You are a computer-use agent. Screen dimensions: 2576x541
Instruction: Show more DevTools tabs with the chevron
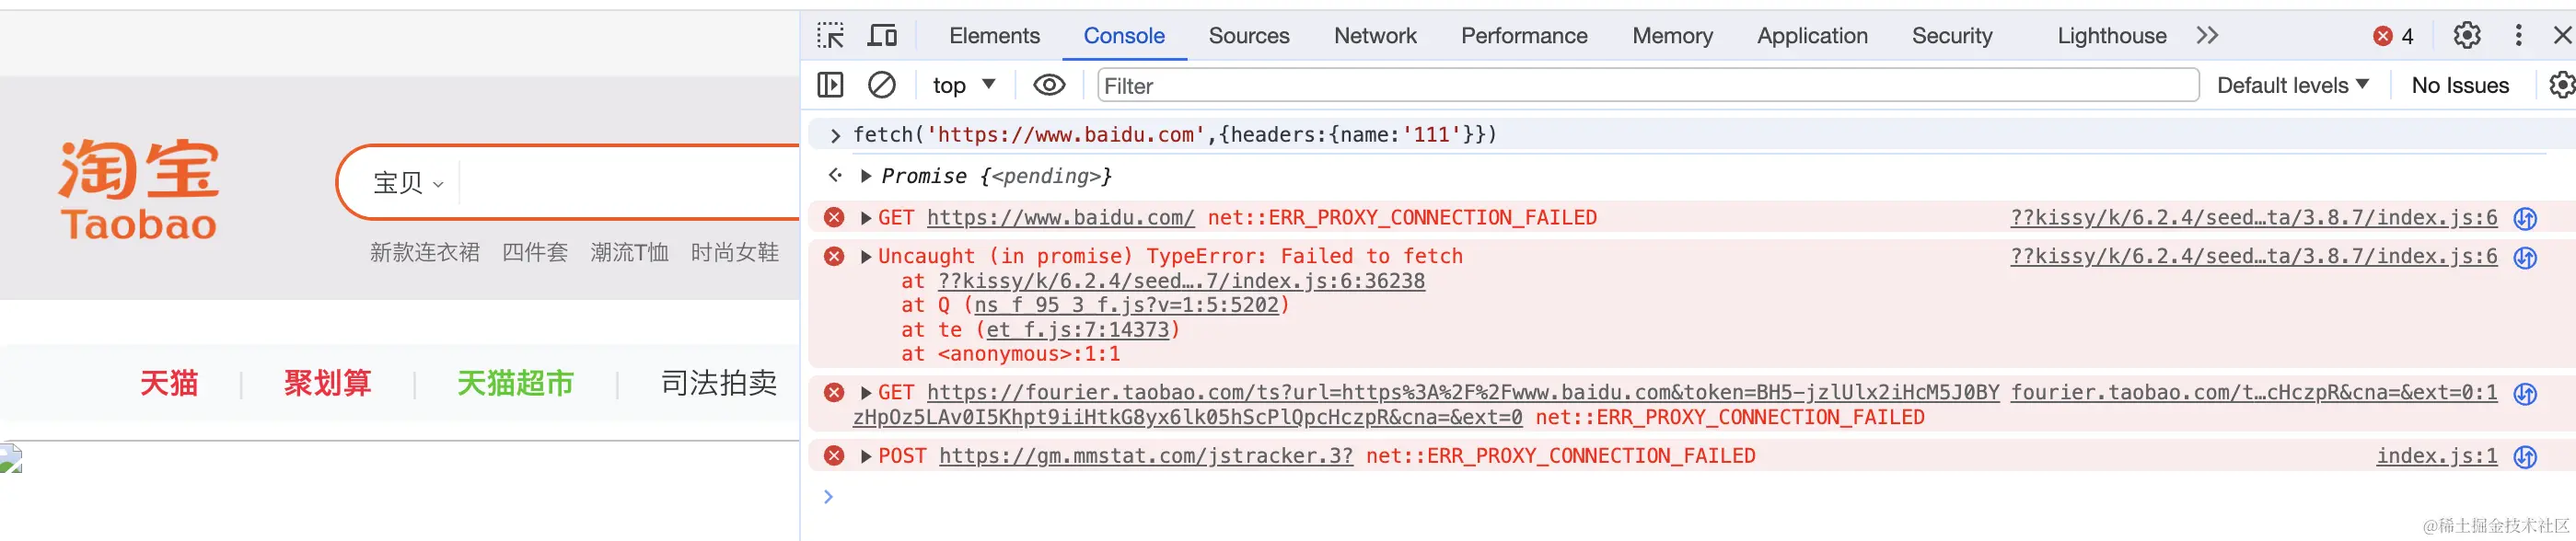(x=2207, y=36)
